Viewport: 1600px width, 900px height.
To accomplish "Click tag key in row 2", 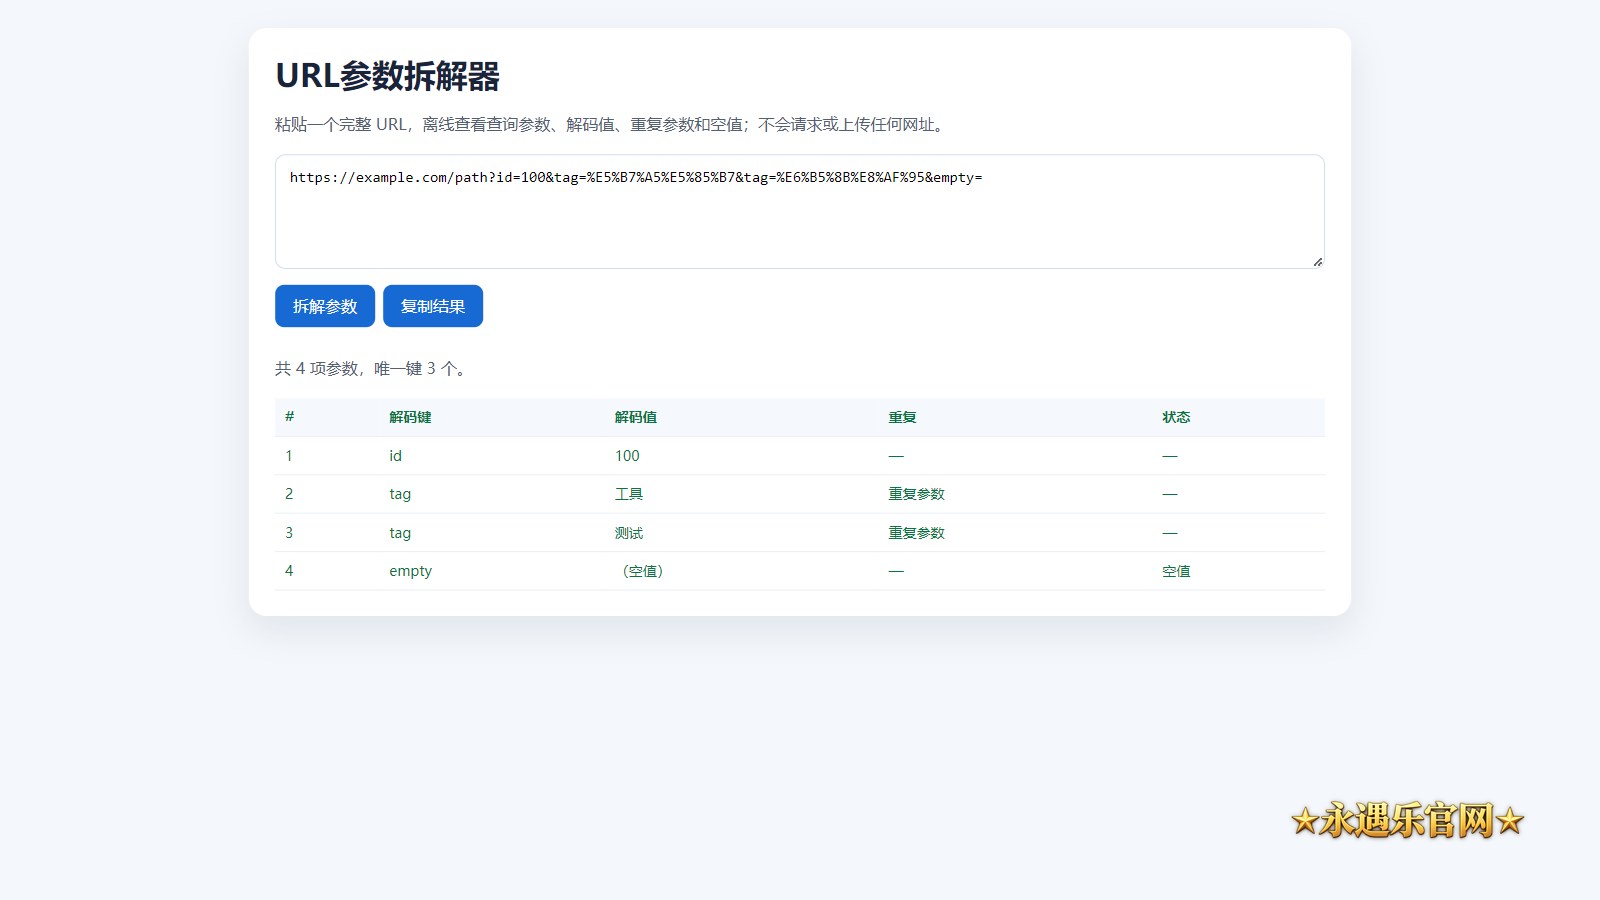I will click(x=400, y=494).
